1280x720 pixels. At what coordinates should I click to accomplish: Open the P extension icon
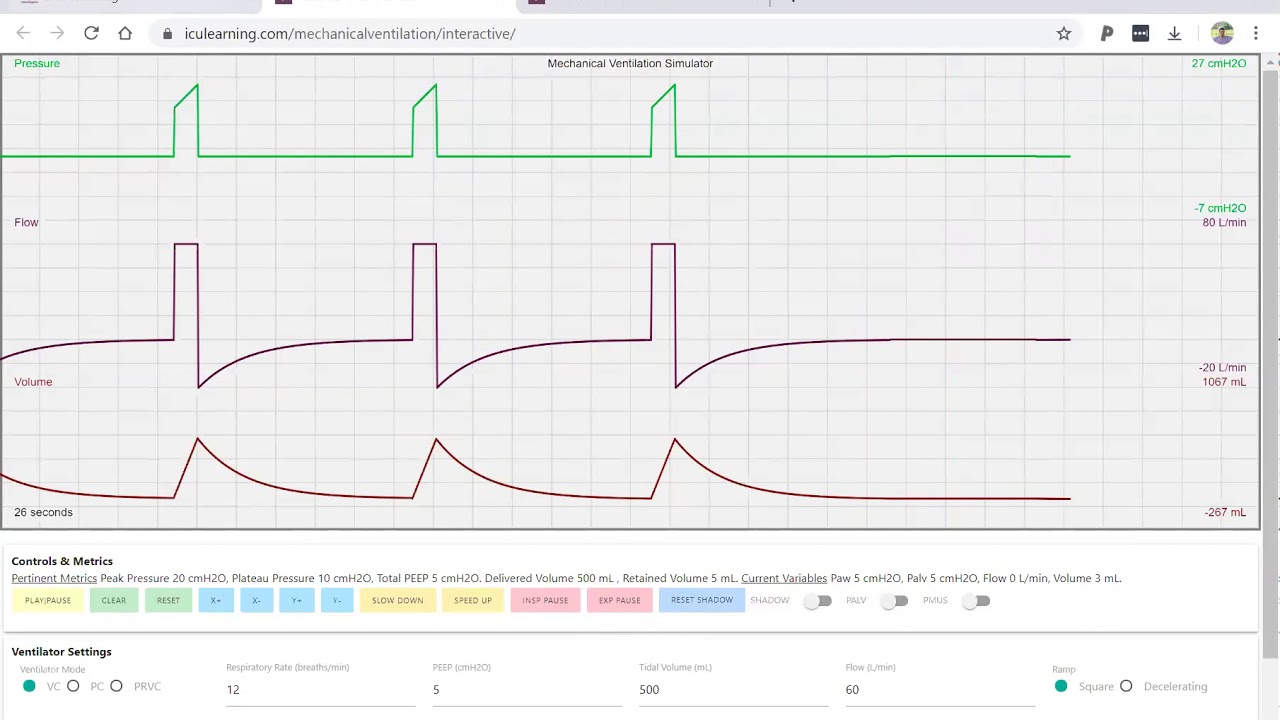(x=1107, y=33)
